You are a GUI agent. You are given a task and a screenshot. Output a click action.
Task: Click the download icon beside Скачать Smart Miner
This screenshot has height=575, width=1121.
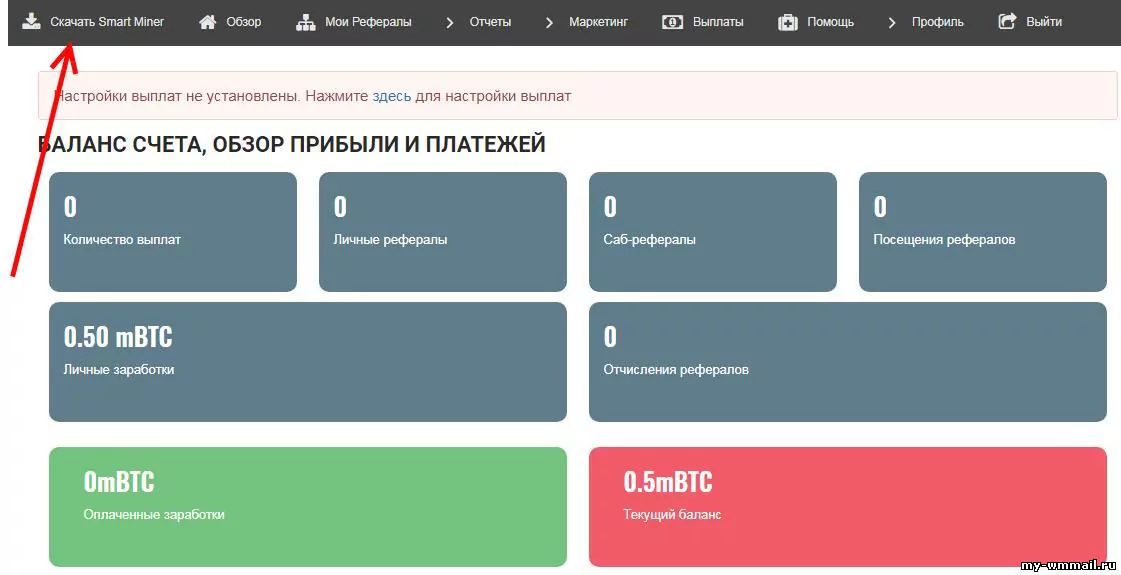[x=32, y=21]
